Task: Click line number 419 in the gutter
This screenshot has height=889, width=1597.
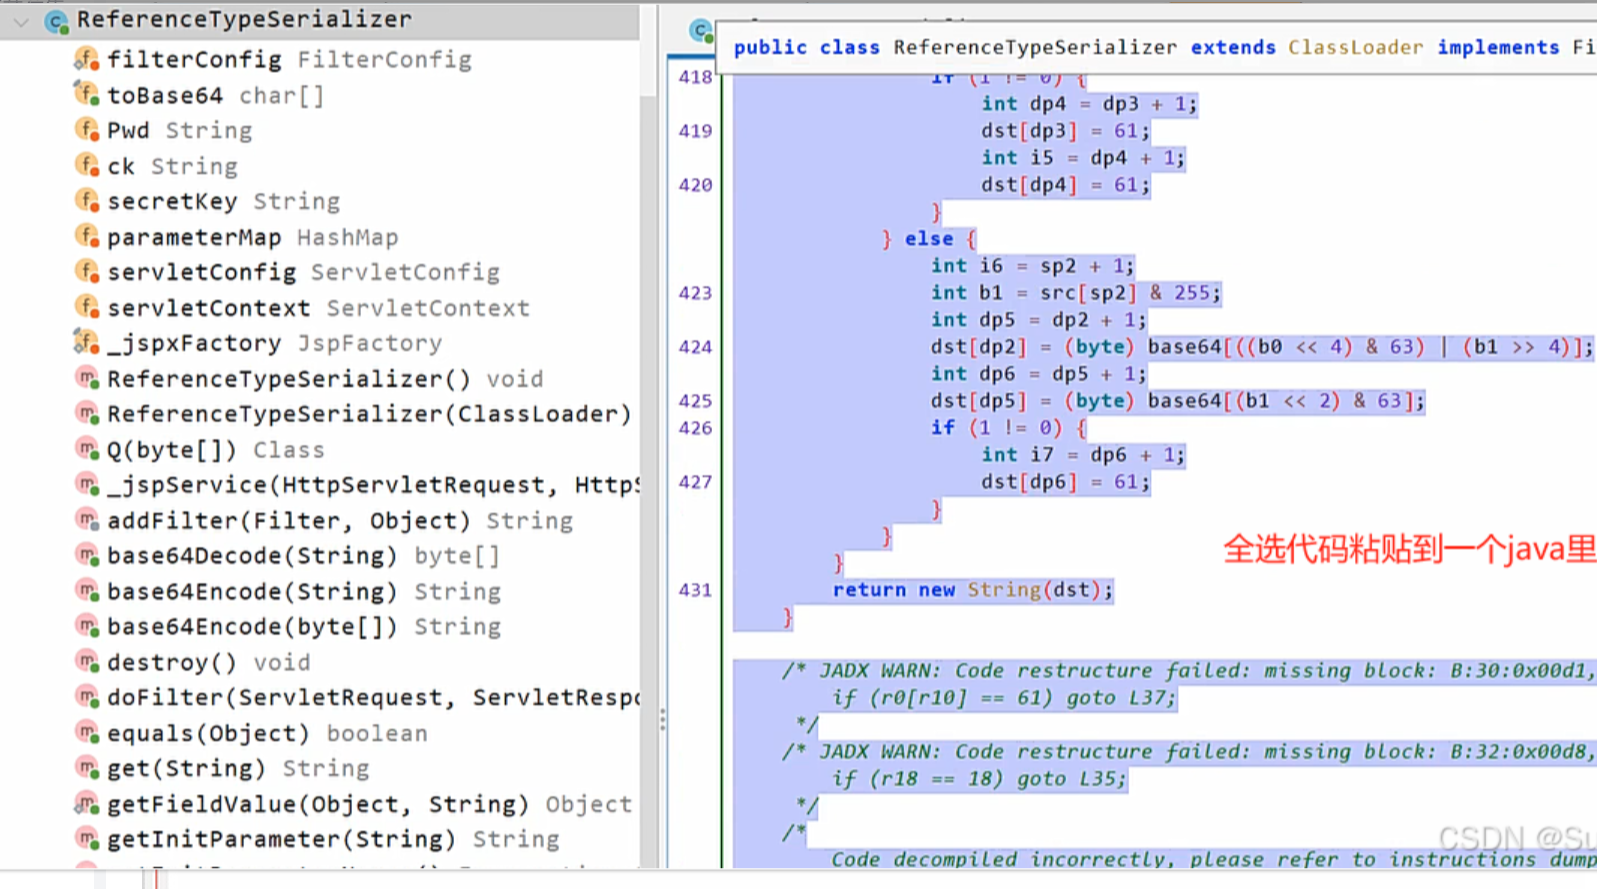Action: pos(695,131)
